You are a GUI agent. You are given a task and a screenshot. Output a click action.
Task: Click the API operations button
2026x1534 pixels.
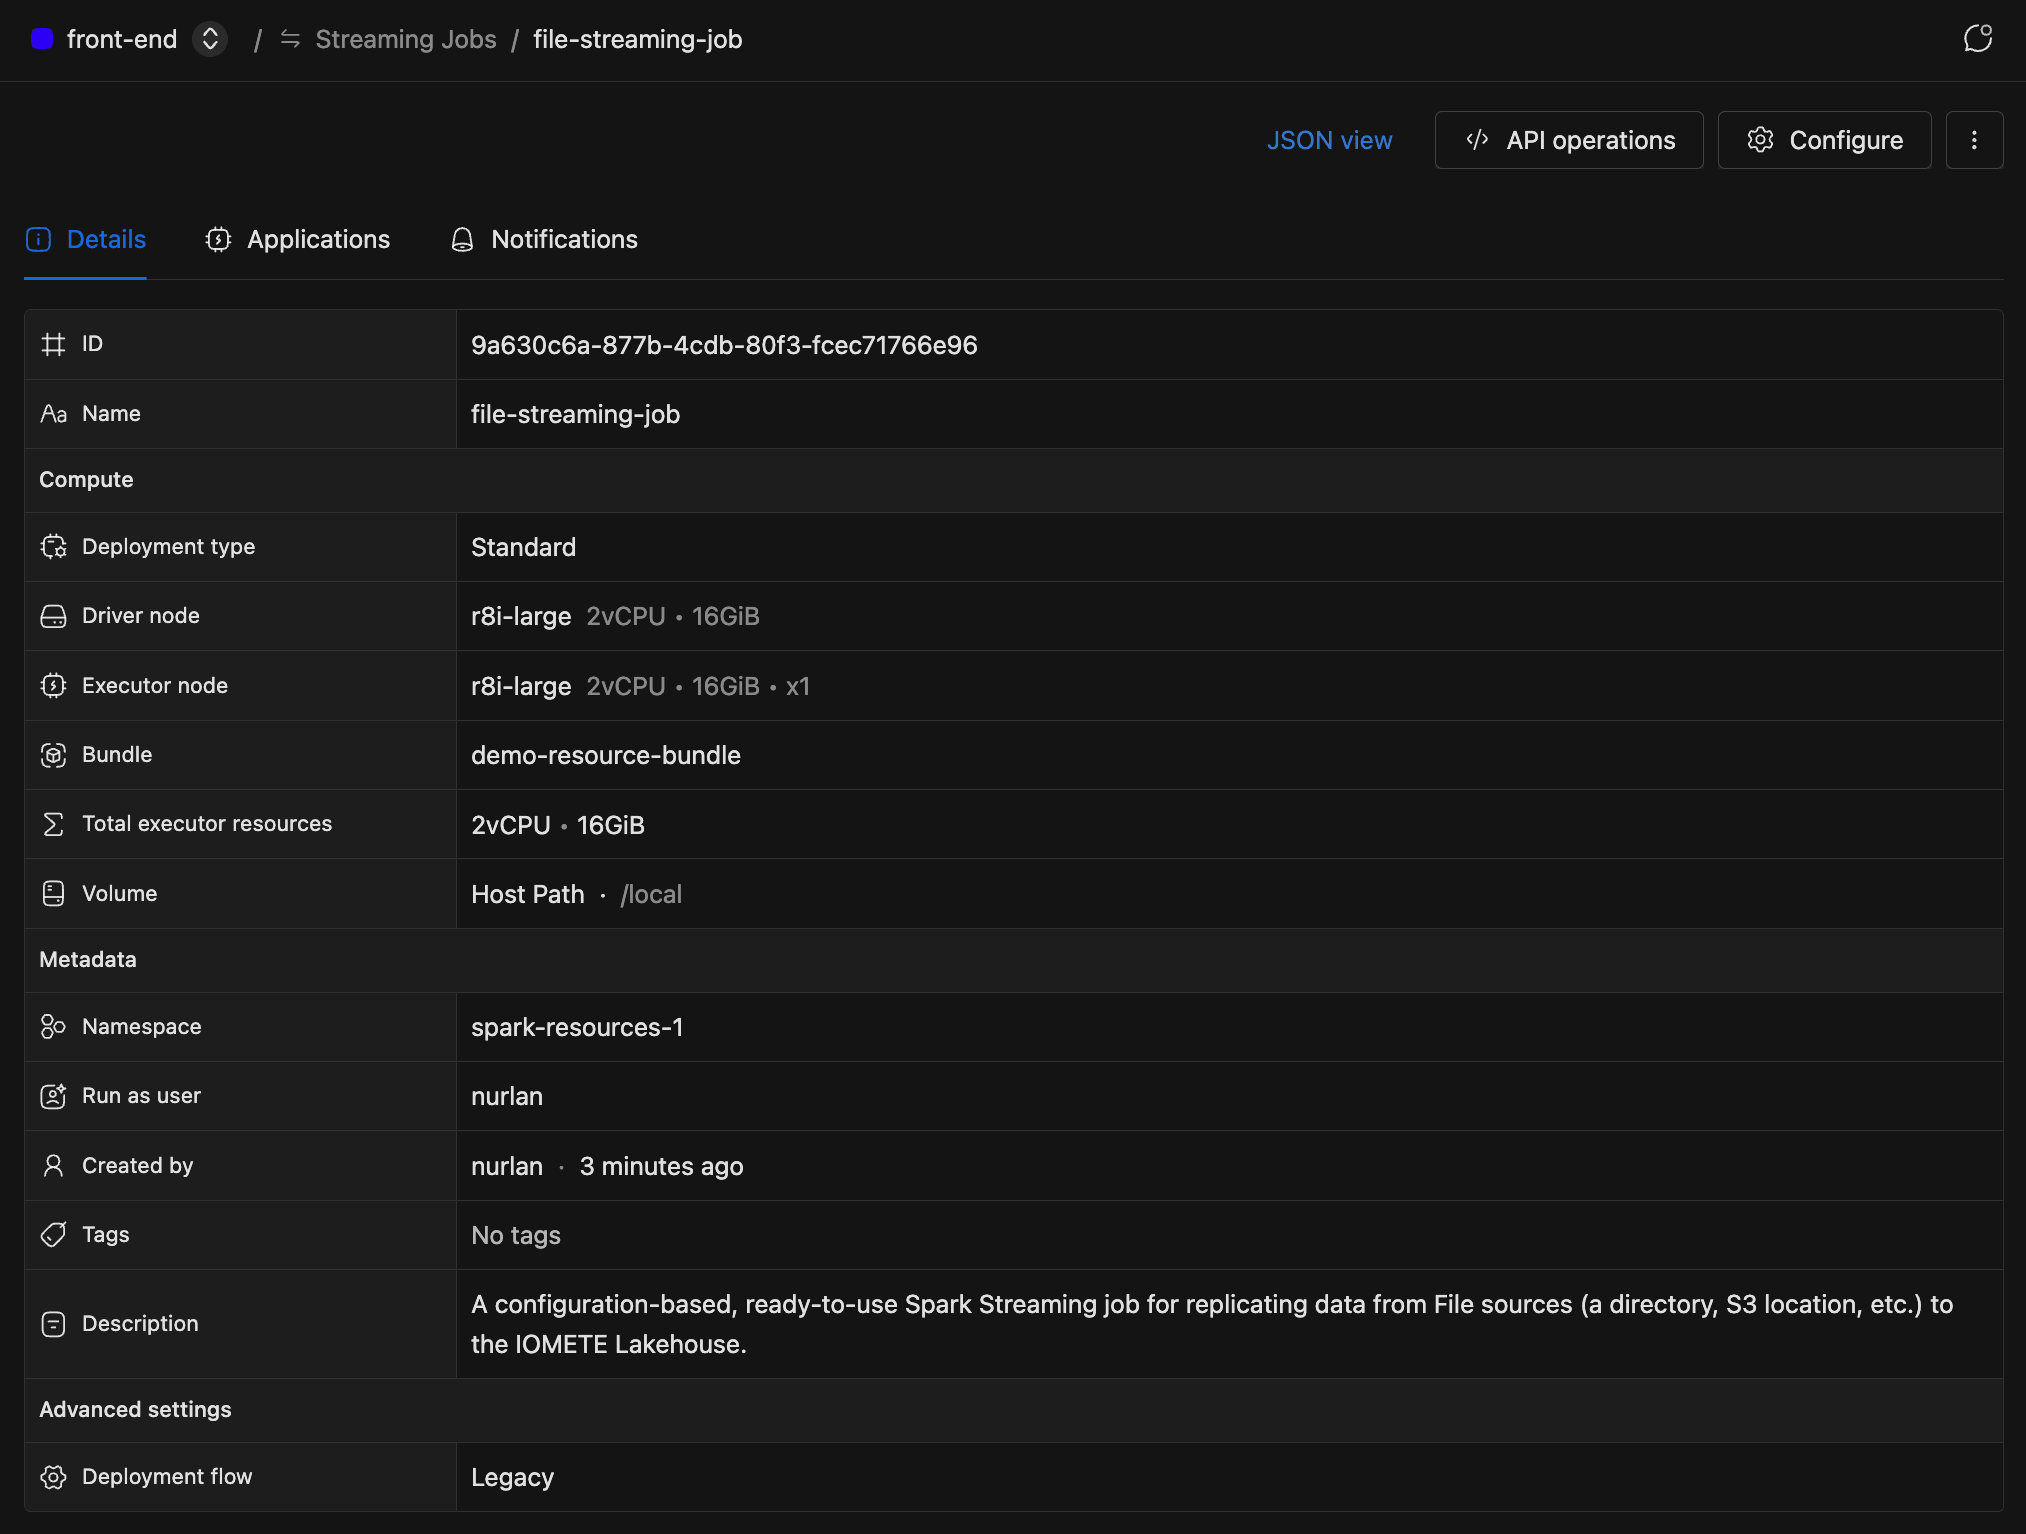(1569, 140)
